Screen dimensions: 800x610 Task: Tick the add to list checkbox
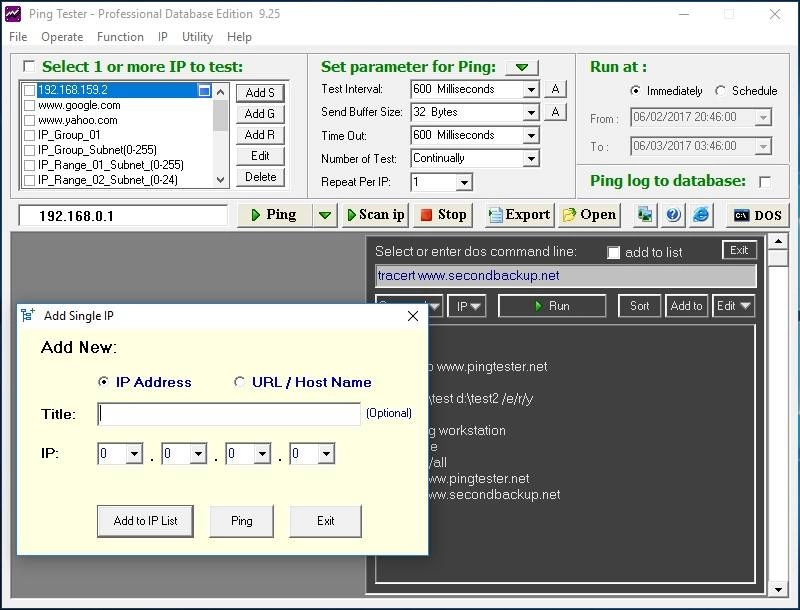(614, 252)
